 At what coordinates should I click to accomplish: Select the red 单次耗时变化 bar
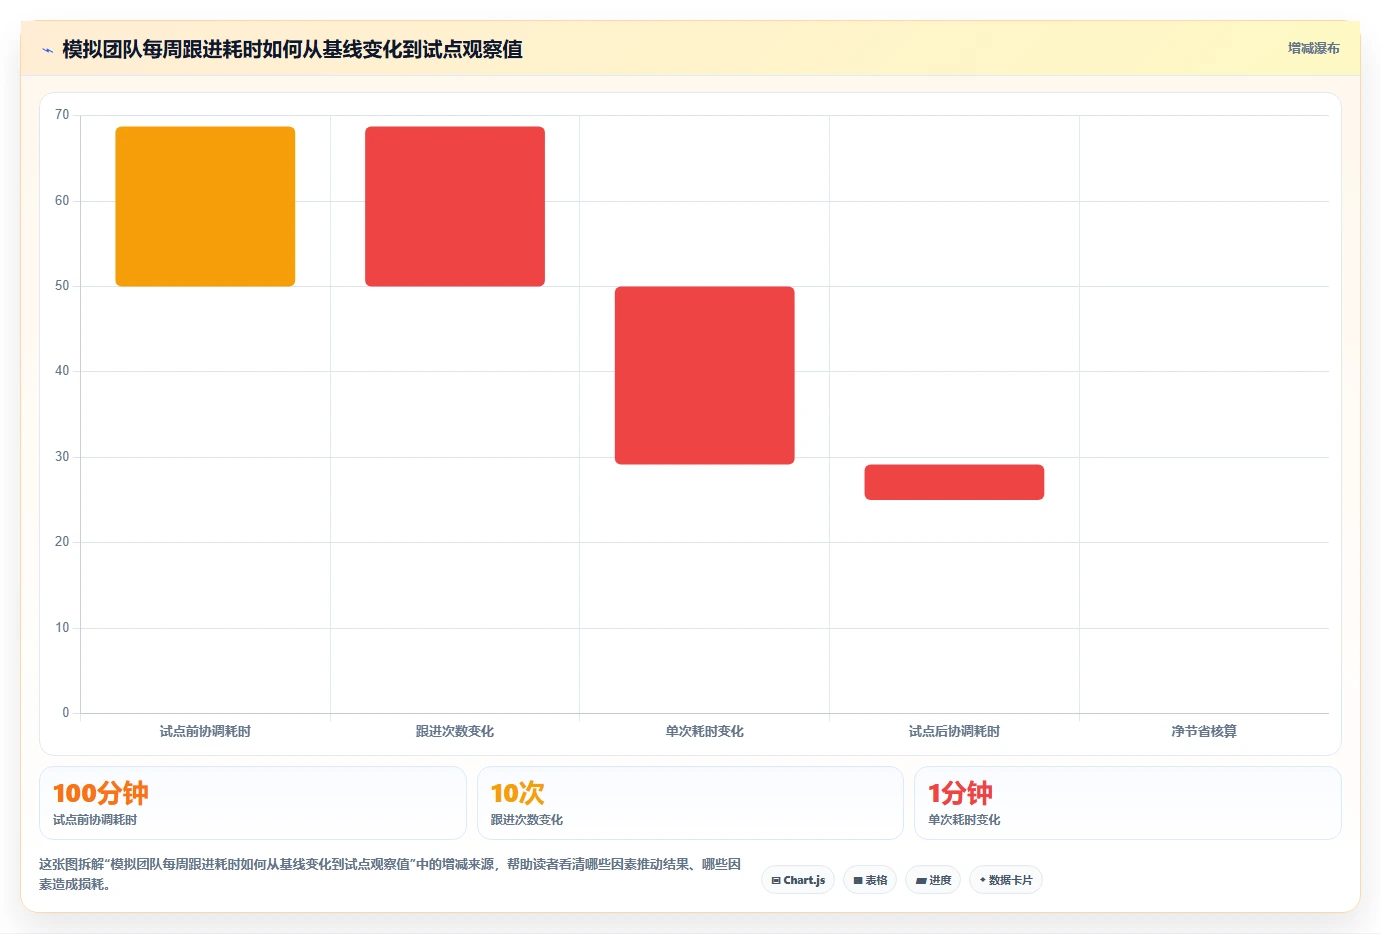705,375
